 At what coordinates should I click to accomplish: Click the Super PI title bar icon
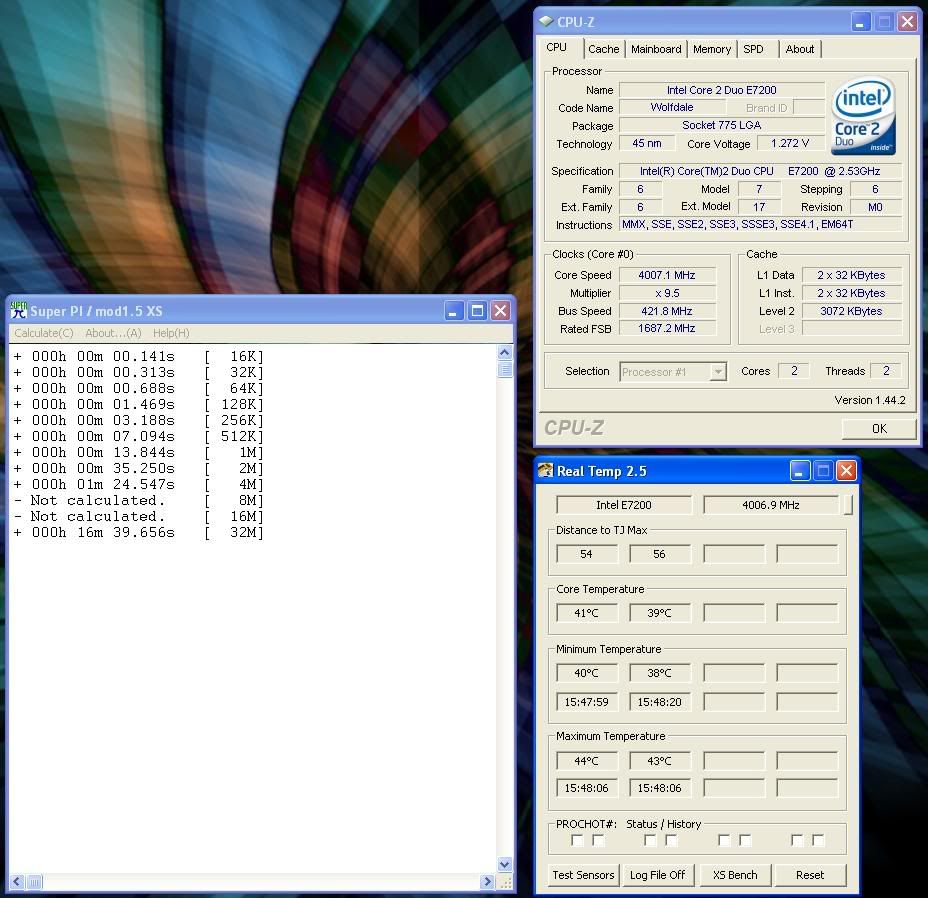click(x=19, y=310)
